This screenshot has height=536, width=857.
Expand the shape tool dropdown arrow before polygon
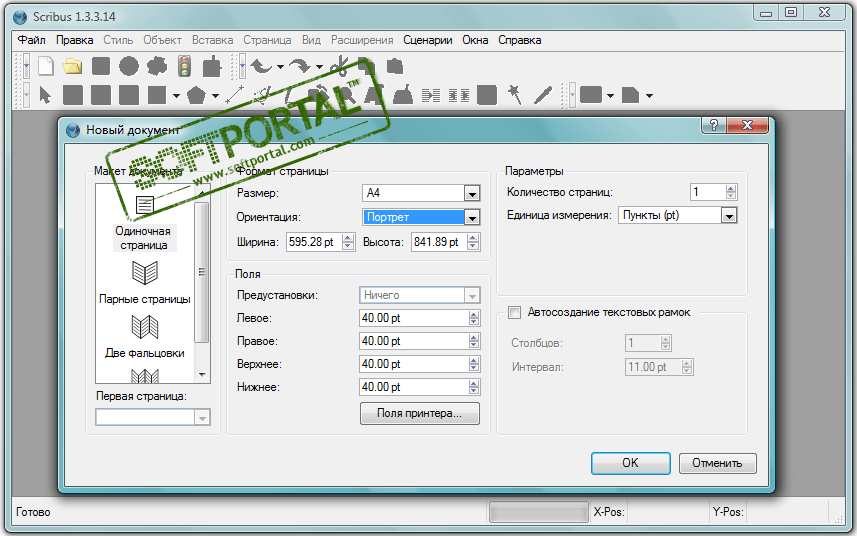pos(176,96)
